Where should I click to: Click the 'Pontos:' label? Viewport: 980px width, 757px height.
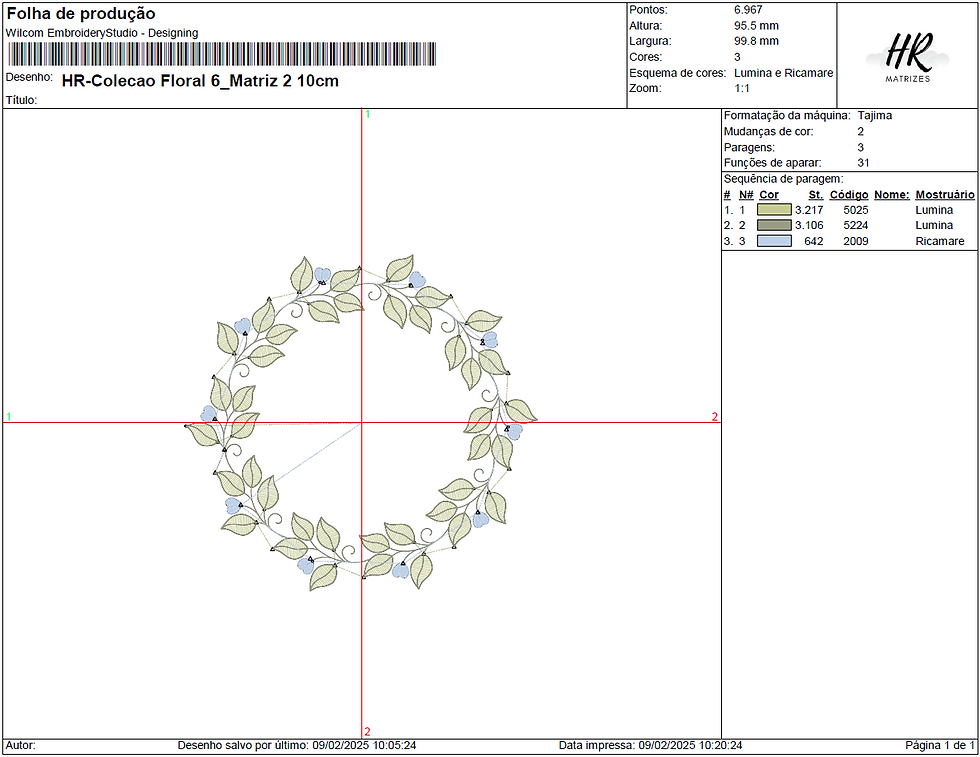point(648,10)
